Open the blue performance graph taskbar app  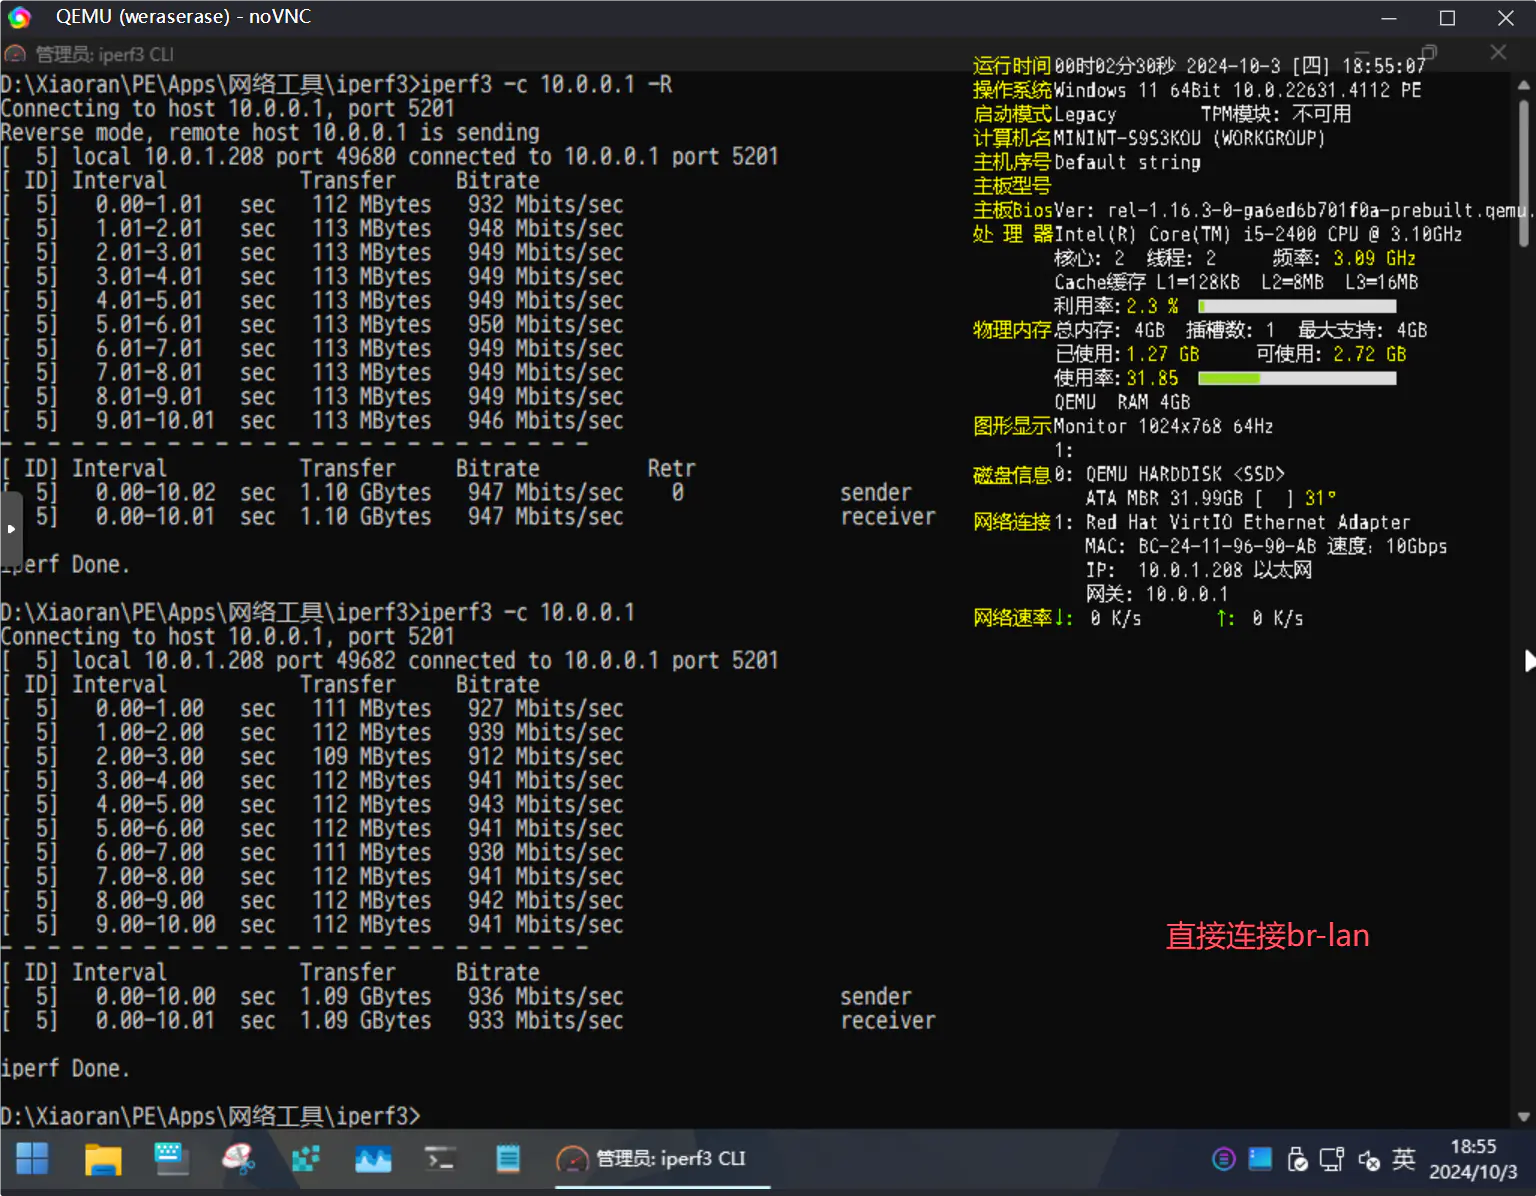(373, 1159)
